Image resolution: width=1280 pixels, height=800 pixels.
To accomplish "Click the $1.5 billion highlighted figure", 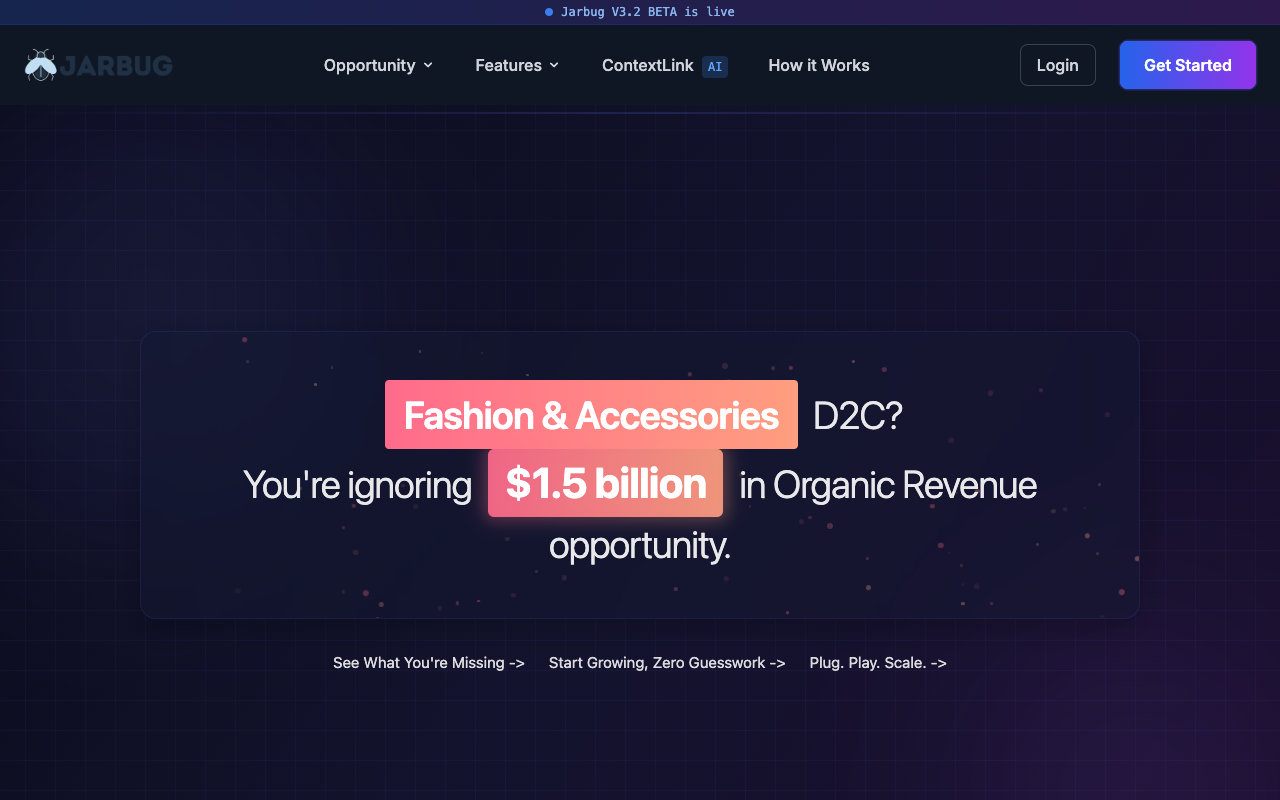I will click(605, 483).
